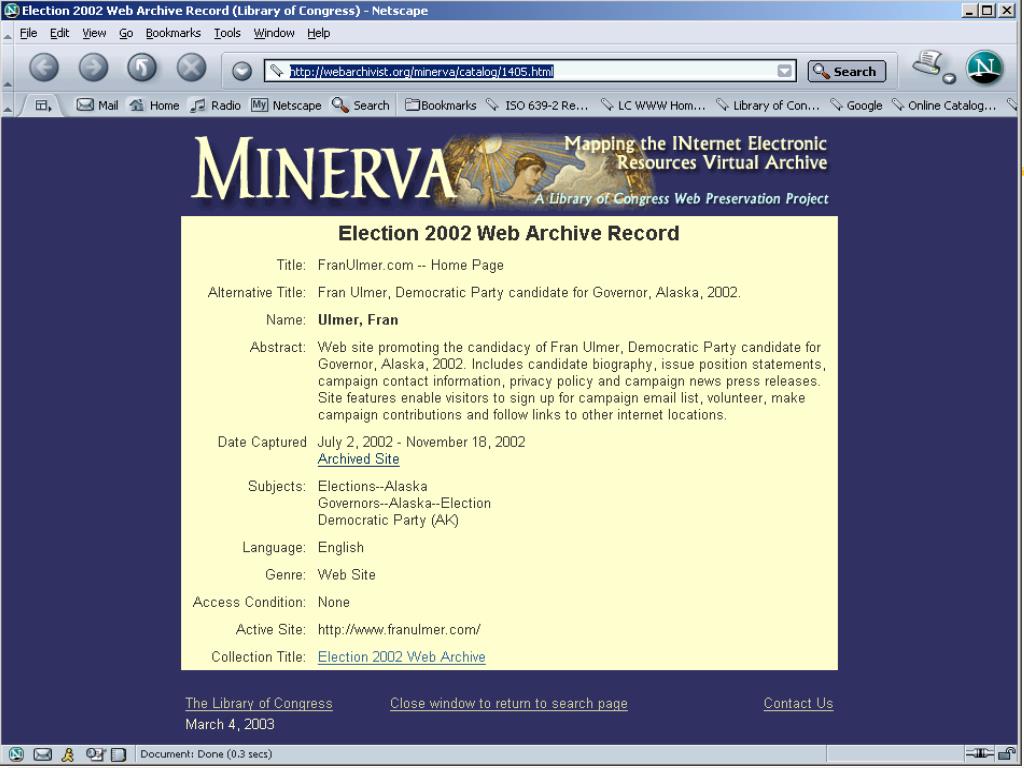Open the Bookmarks menu
The height and width of the screenshot is (768, 1024).
pos(173,33)
